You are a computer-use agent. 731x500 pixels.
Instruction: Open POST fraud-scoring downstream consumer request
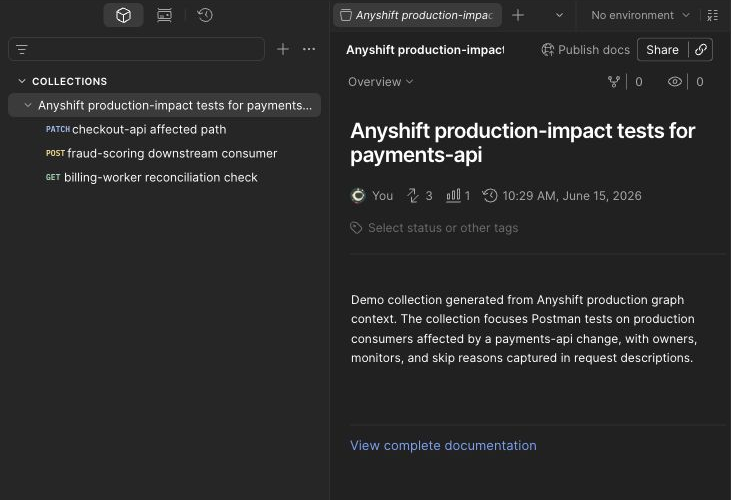click(x=161, y=153)
